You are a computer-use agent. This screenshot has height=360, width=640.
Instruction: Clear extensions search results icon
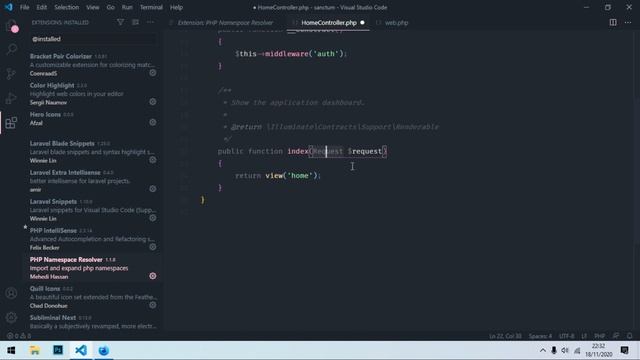tap(136, 22)
